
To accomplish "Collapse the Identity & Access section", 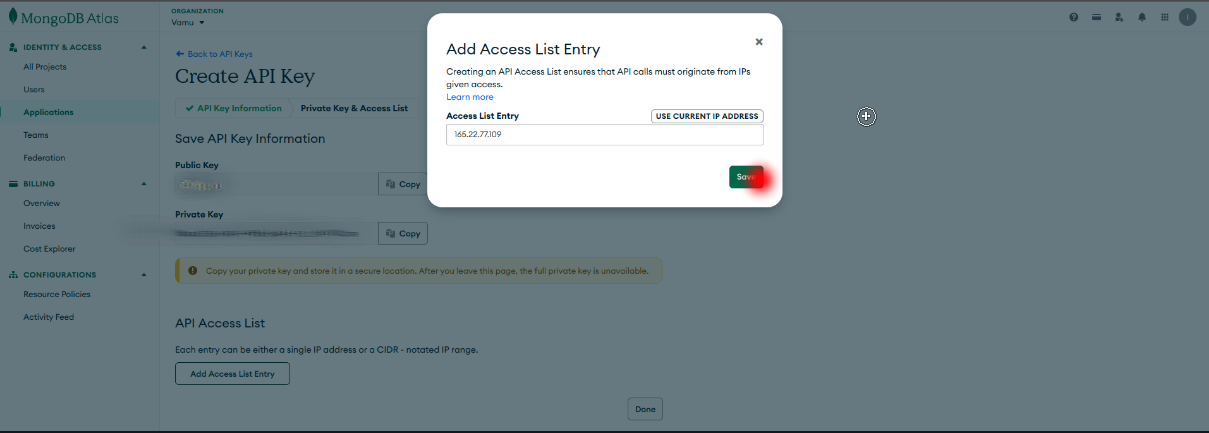I will (x=144, y=47).
